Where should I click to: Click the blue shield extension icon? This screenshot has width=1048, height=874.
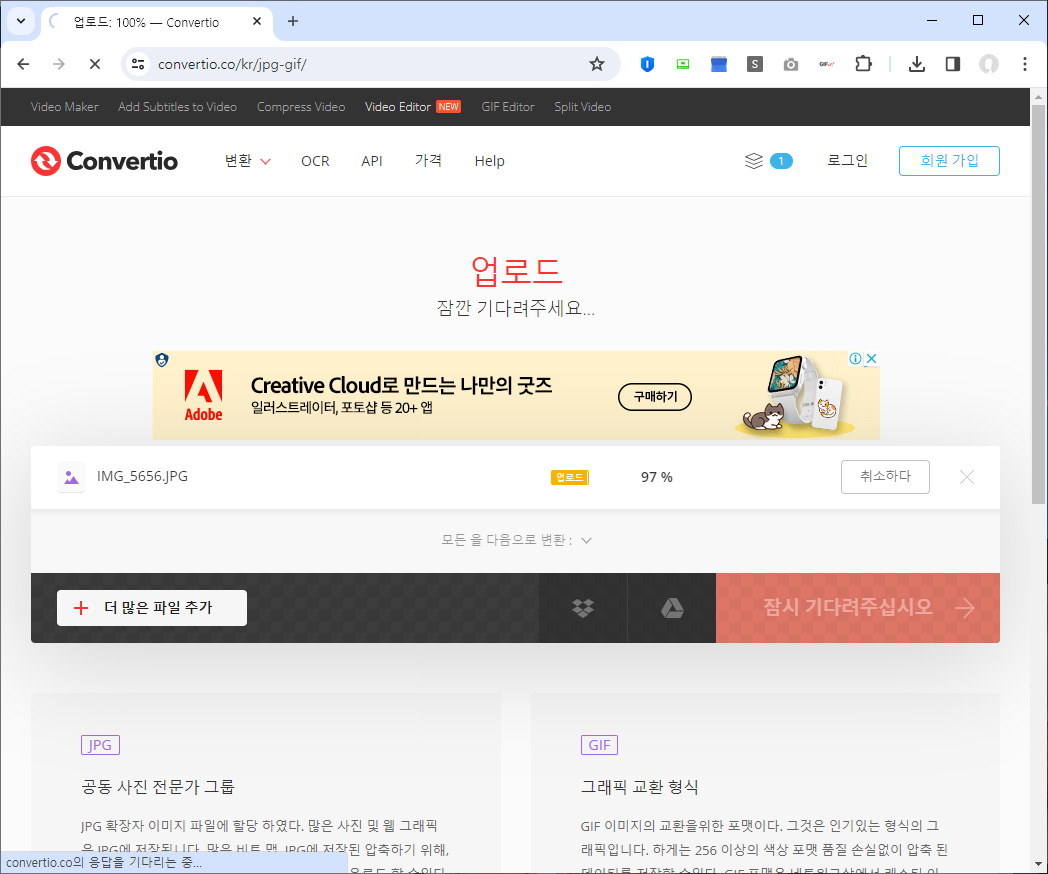646,63
